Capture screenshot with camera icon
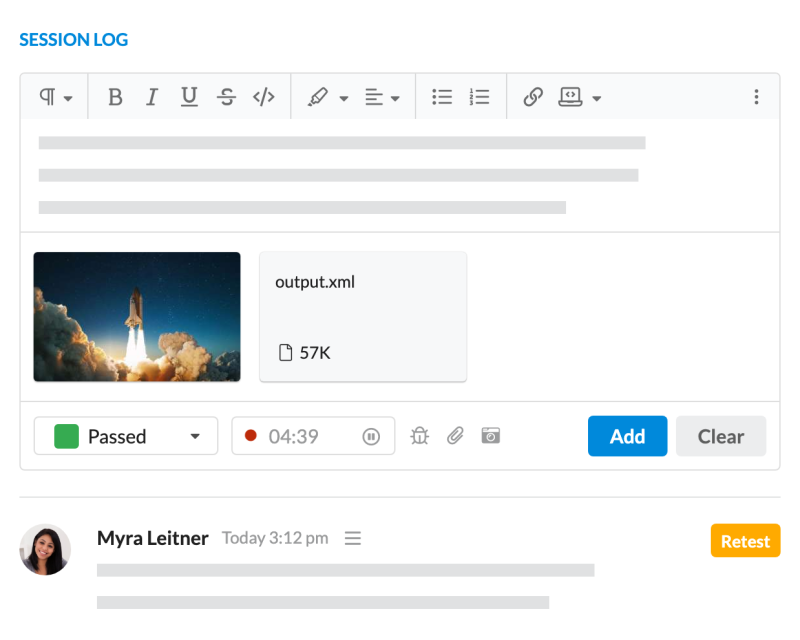The image size is (800, 640). [491, 436]
